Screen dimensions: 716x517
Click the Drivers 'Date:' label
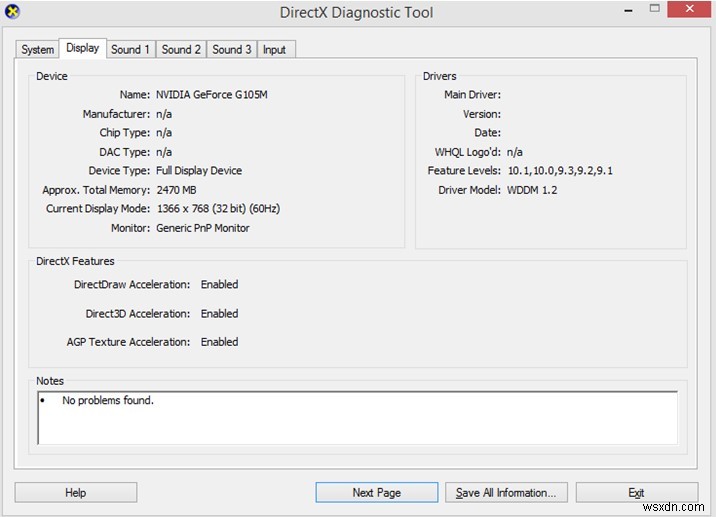(x=488, y=133)
